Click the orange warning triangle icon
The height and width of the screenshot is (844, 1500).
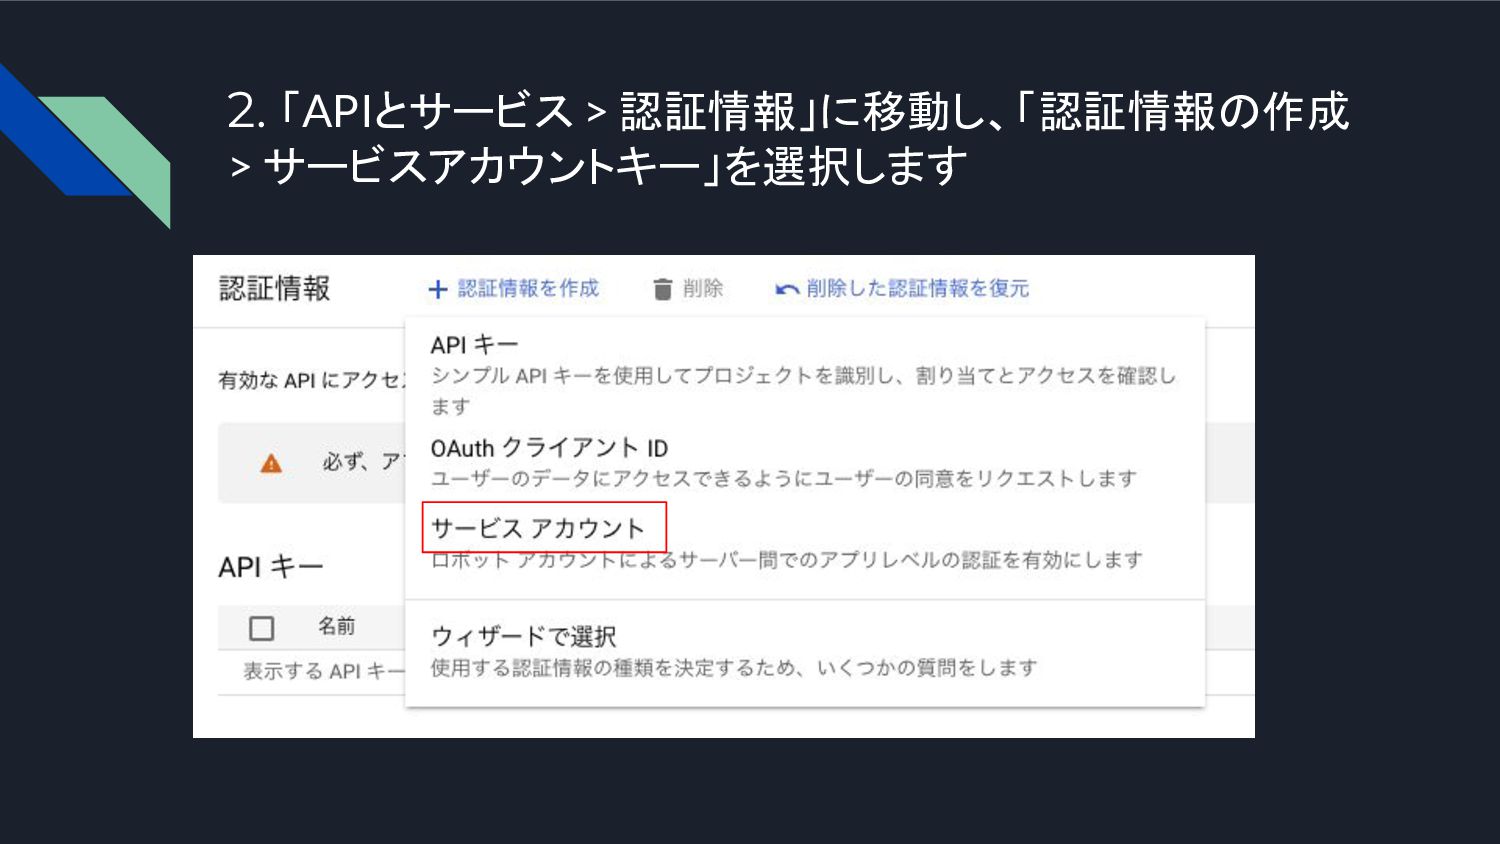(x=271, y=463)
